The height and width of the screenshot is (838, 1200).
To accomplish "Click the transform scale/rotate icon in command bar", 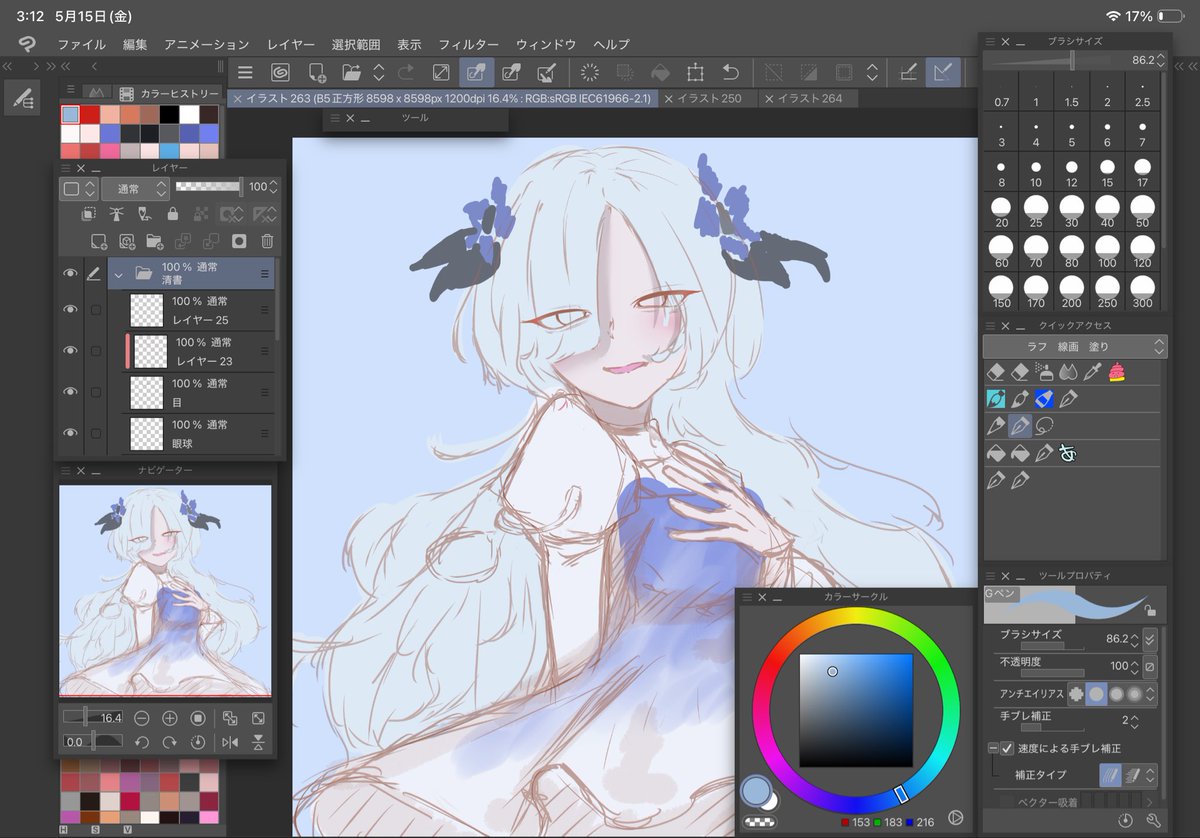I will pos(695,72).
